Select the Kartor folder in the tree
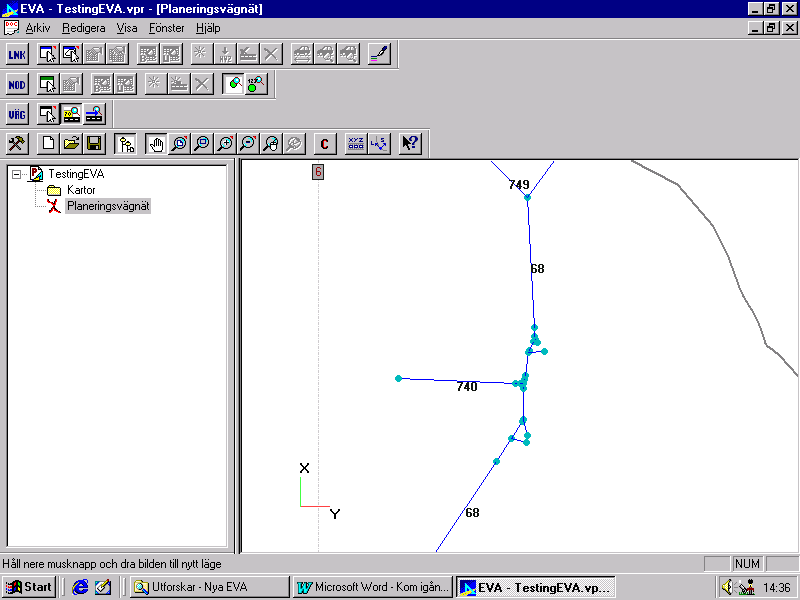This screenshot has height=600, width=800. coord(81,190)
